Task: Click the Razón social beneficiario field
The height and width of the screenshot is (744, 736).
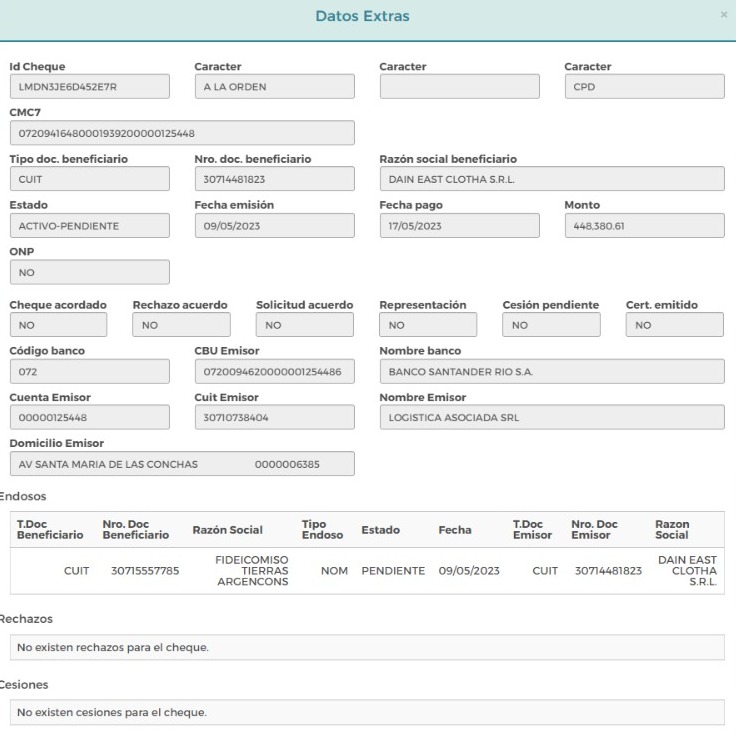Action: [x=552, y=179]
